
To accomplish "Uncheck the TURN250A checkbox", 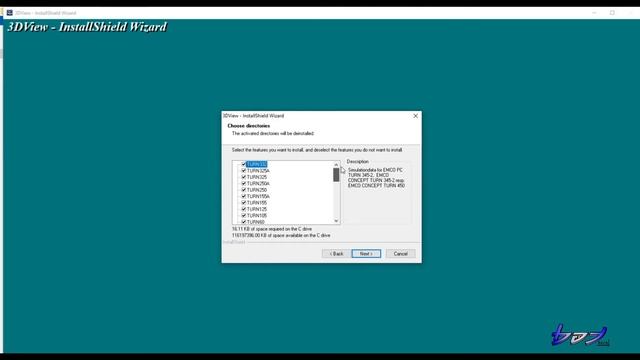I will (244, 183).
